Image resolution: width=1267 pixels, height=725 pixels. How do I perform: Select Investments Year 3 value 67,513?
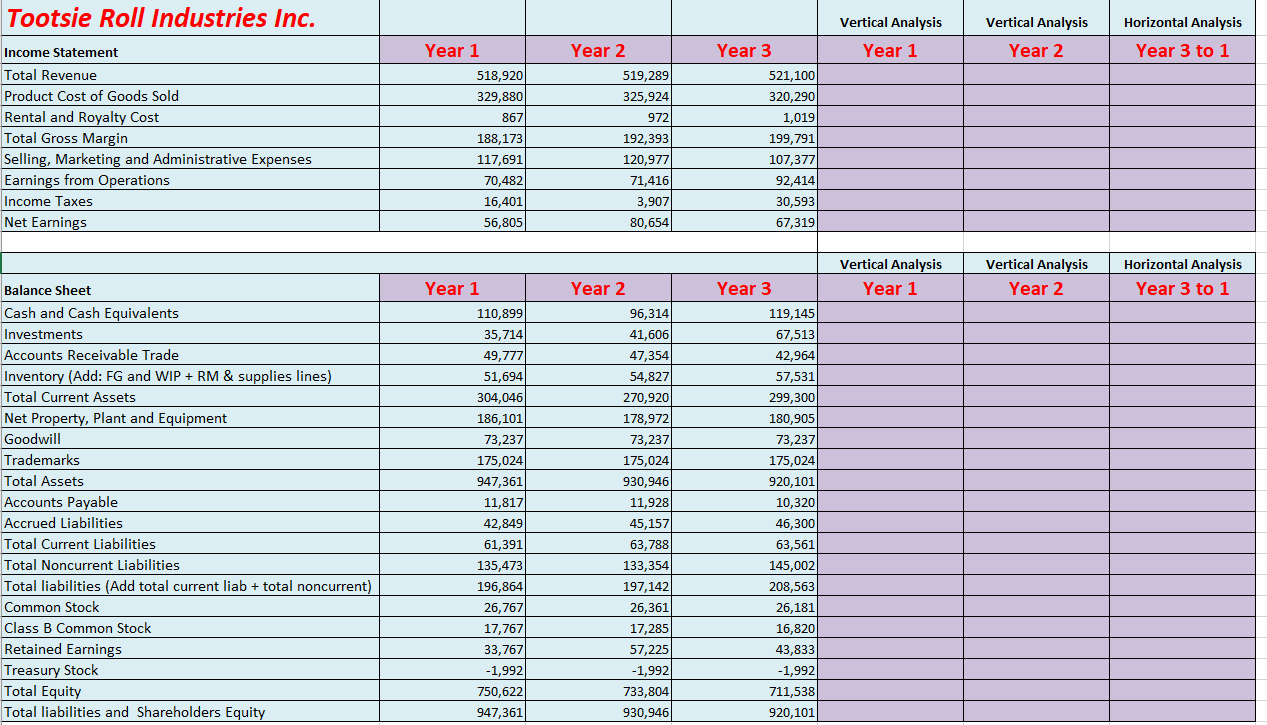point(744,334)
